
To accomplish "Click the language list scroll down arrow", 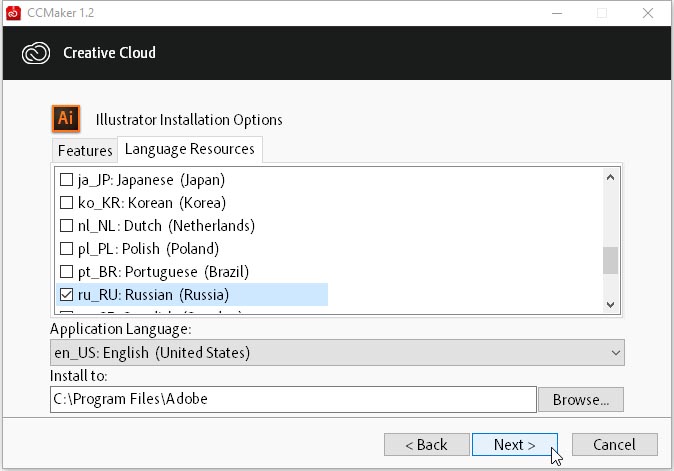I will click(610, 305).
